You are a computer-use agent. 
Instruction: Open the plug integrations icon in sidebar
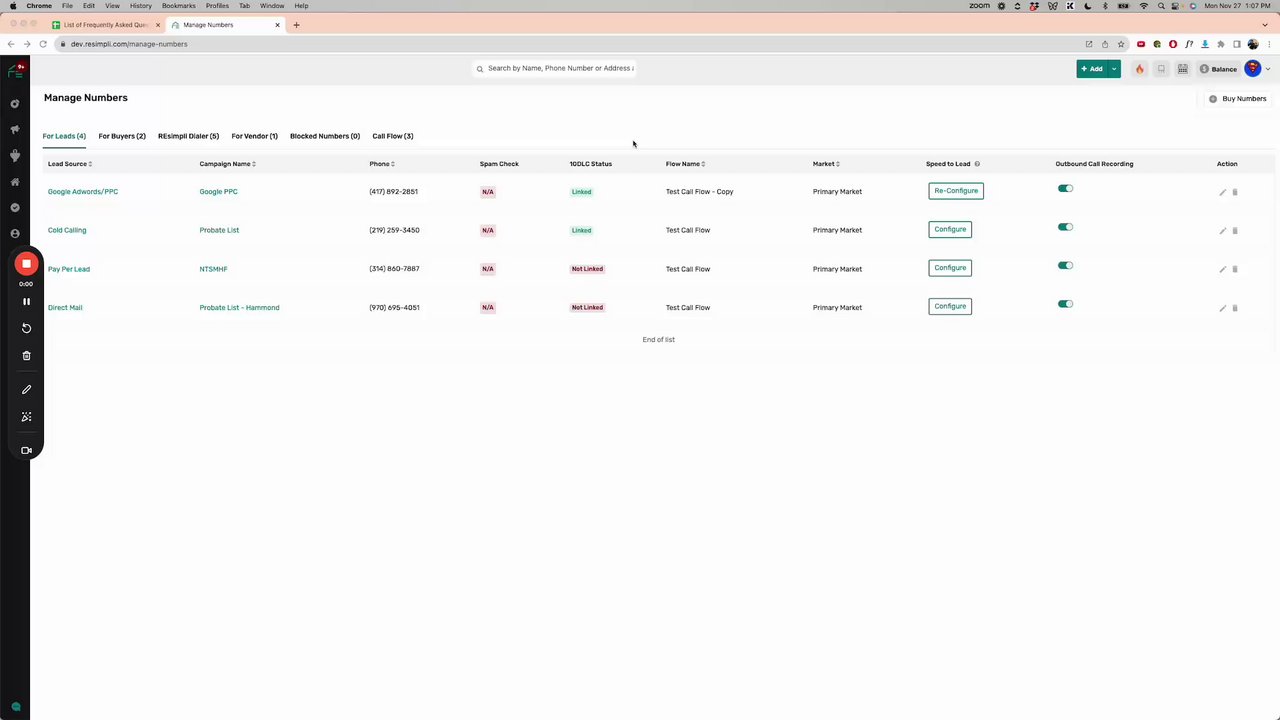click(15, 156)
